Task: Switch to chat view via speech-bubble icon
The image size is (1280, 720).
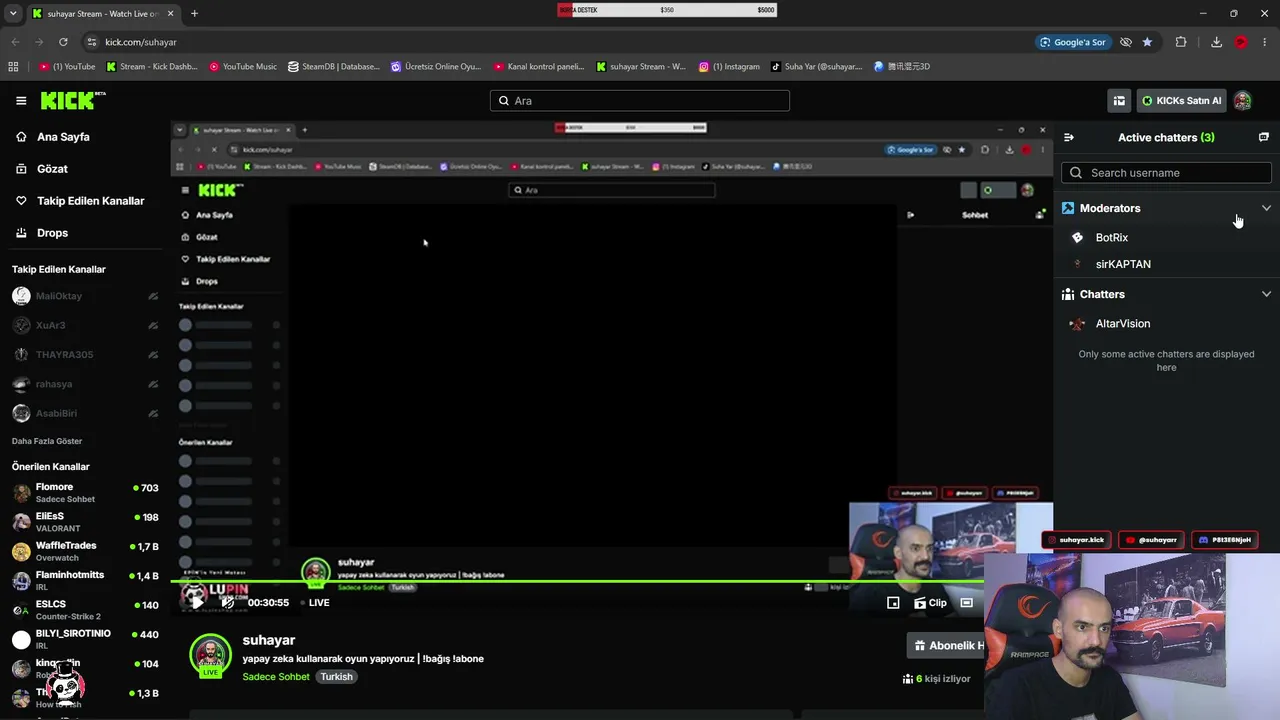Action: click(x=1263, y=137)
